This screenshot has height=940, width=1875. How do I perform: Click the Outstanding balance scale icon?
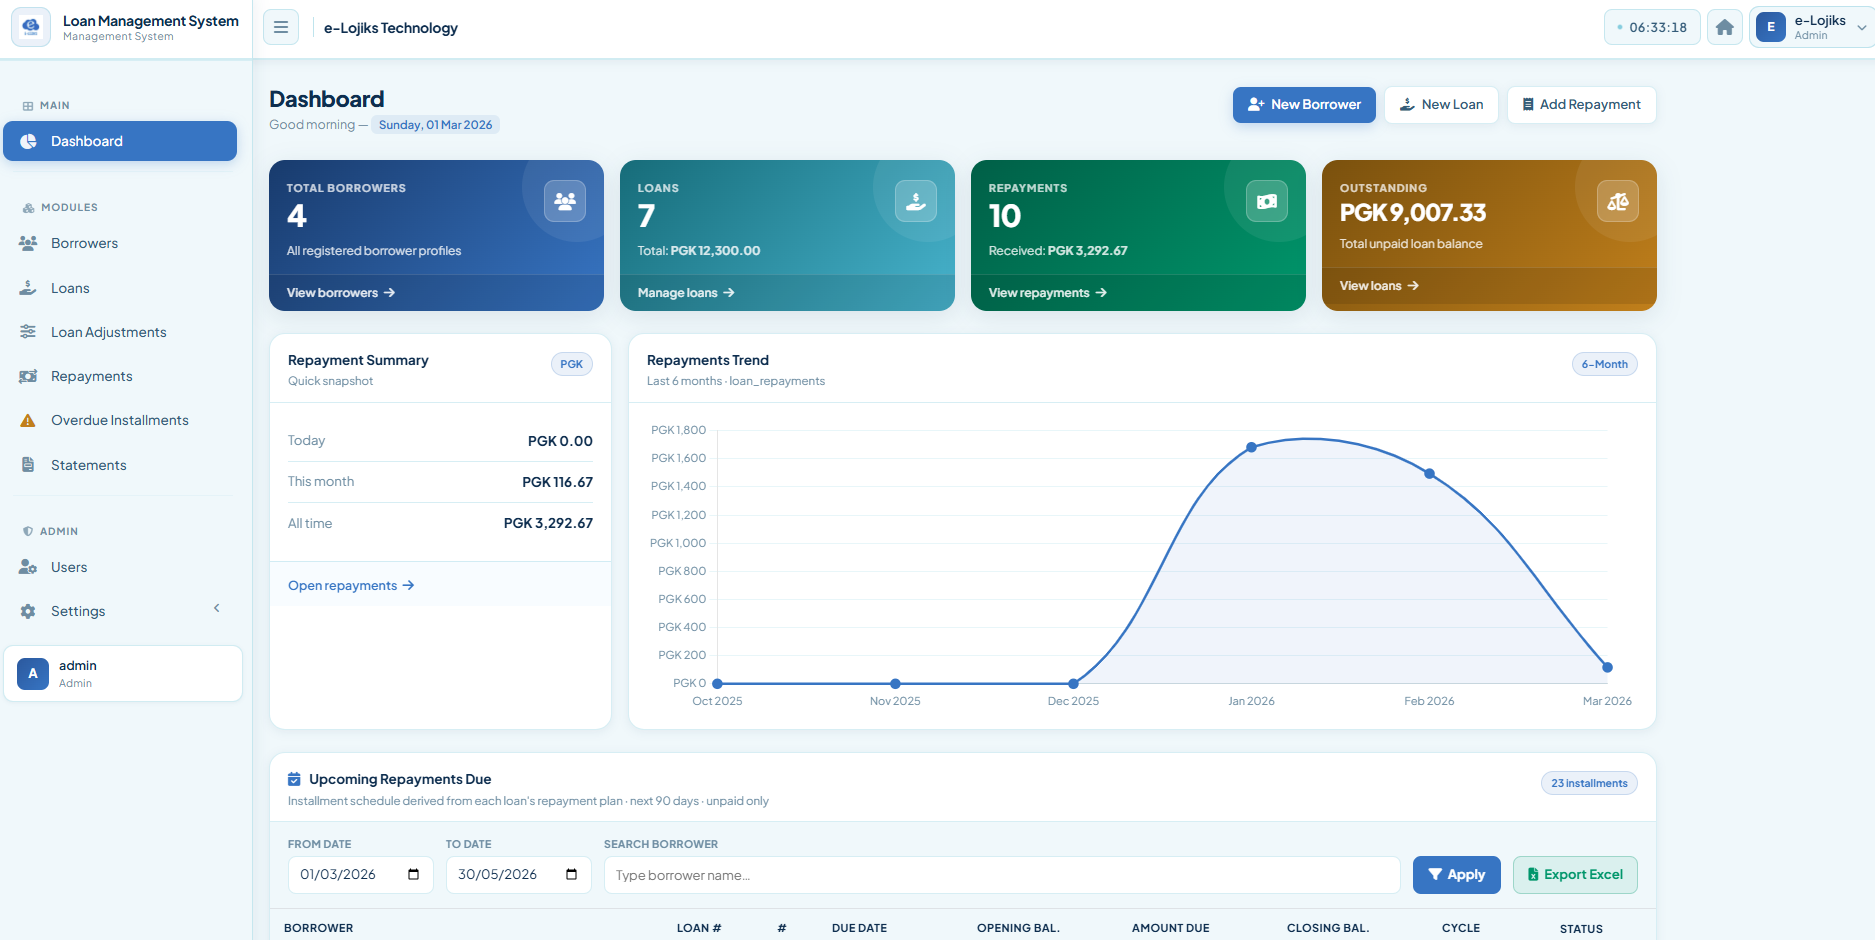[1617, 201]
